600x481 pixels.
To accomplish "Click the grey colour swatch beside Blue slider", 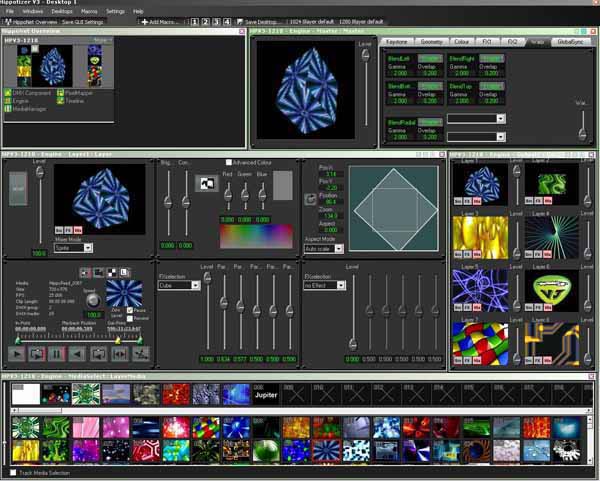I will (x=283, y=185).
